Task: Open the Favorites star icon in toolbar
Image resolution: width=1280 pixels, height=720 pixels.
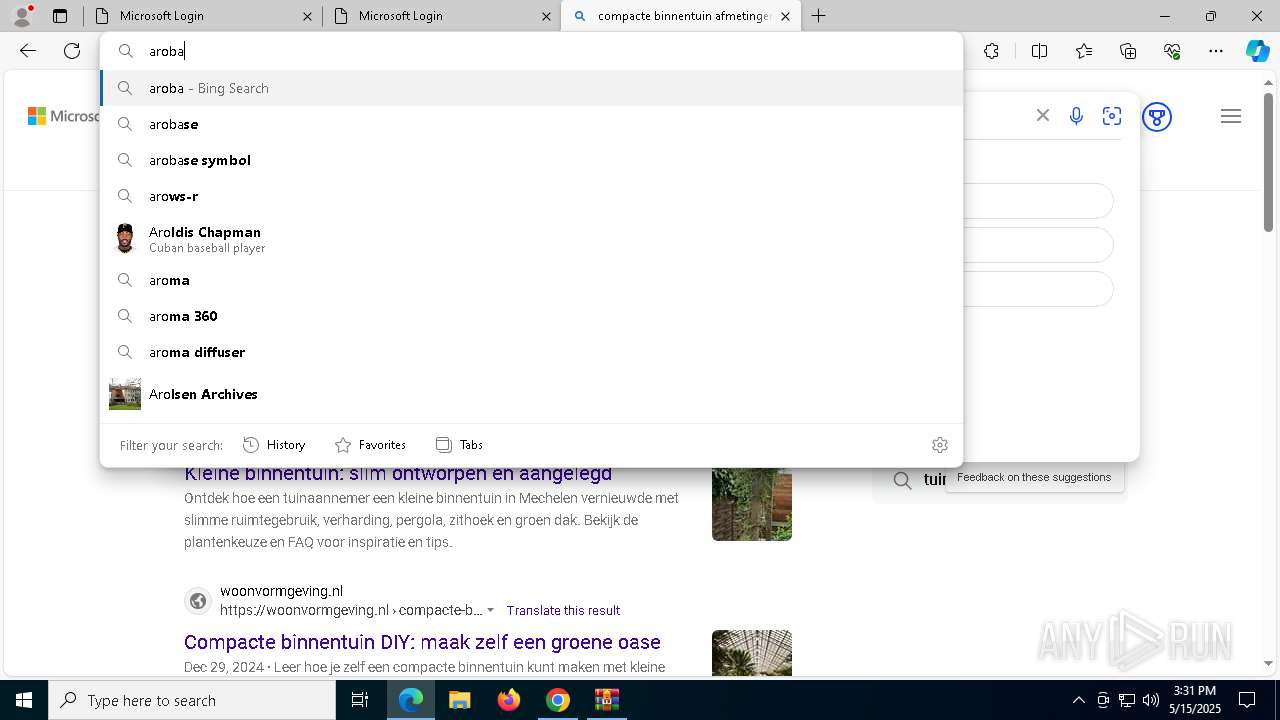Action: coord(1084,51)
